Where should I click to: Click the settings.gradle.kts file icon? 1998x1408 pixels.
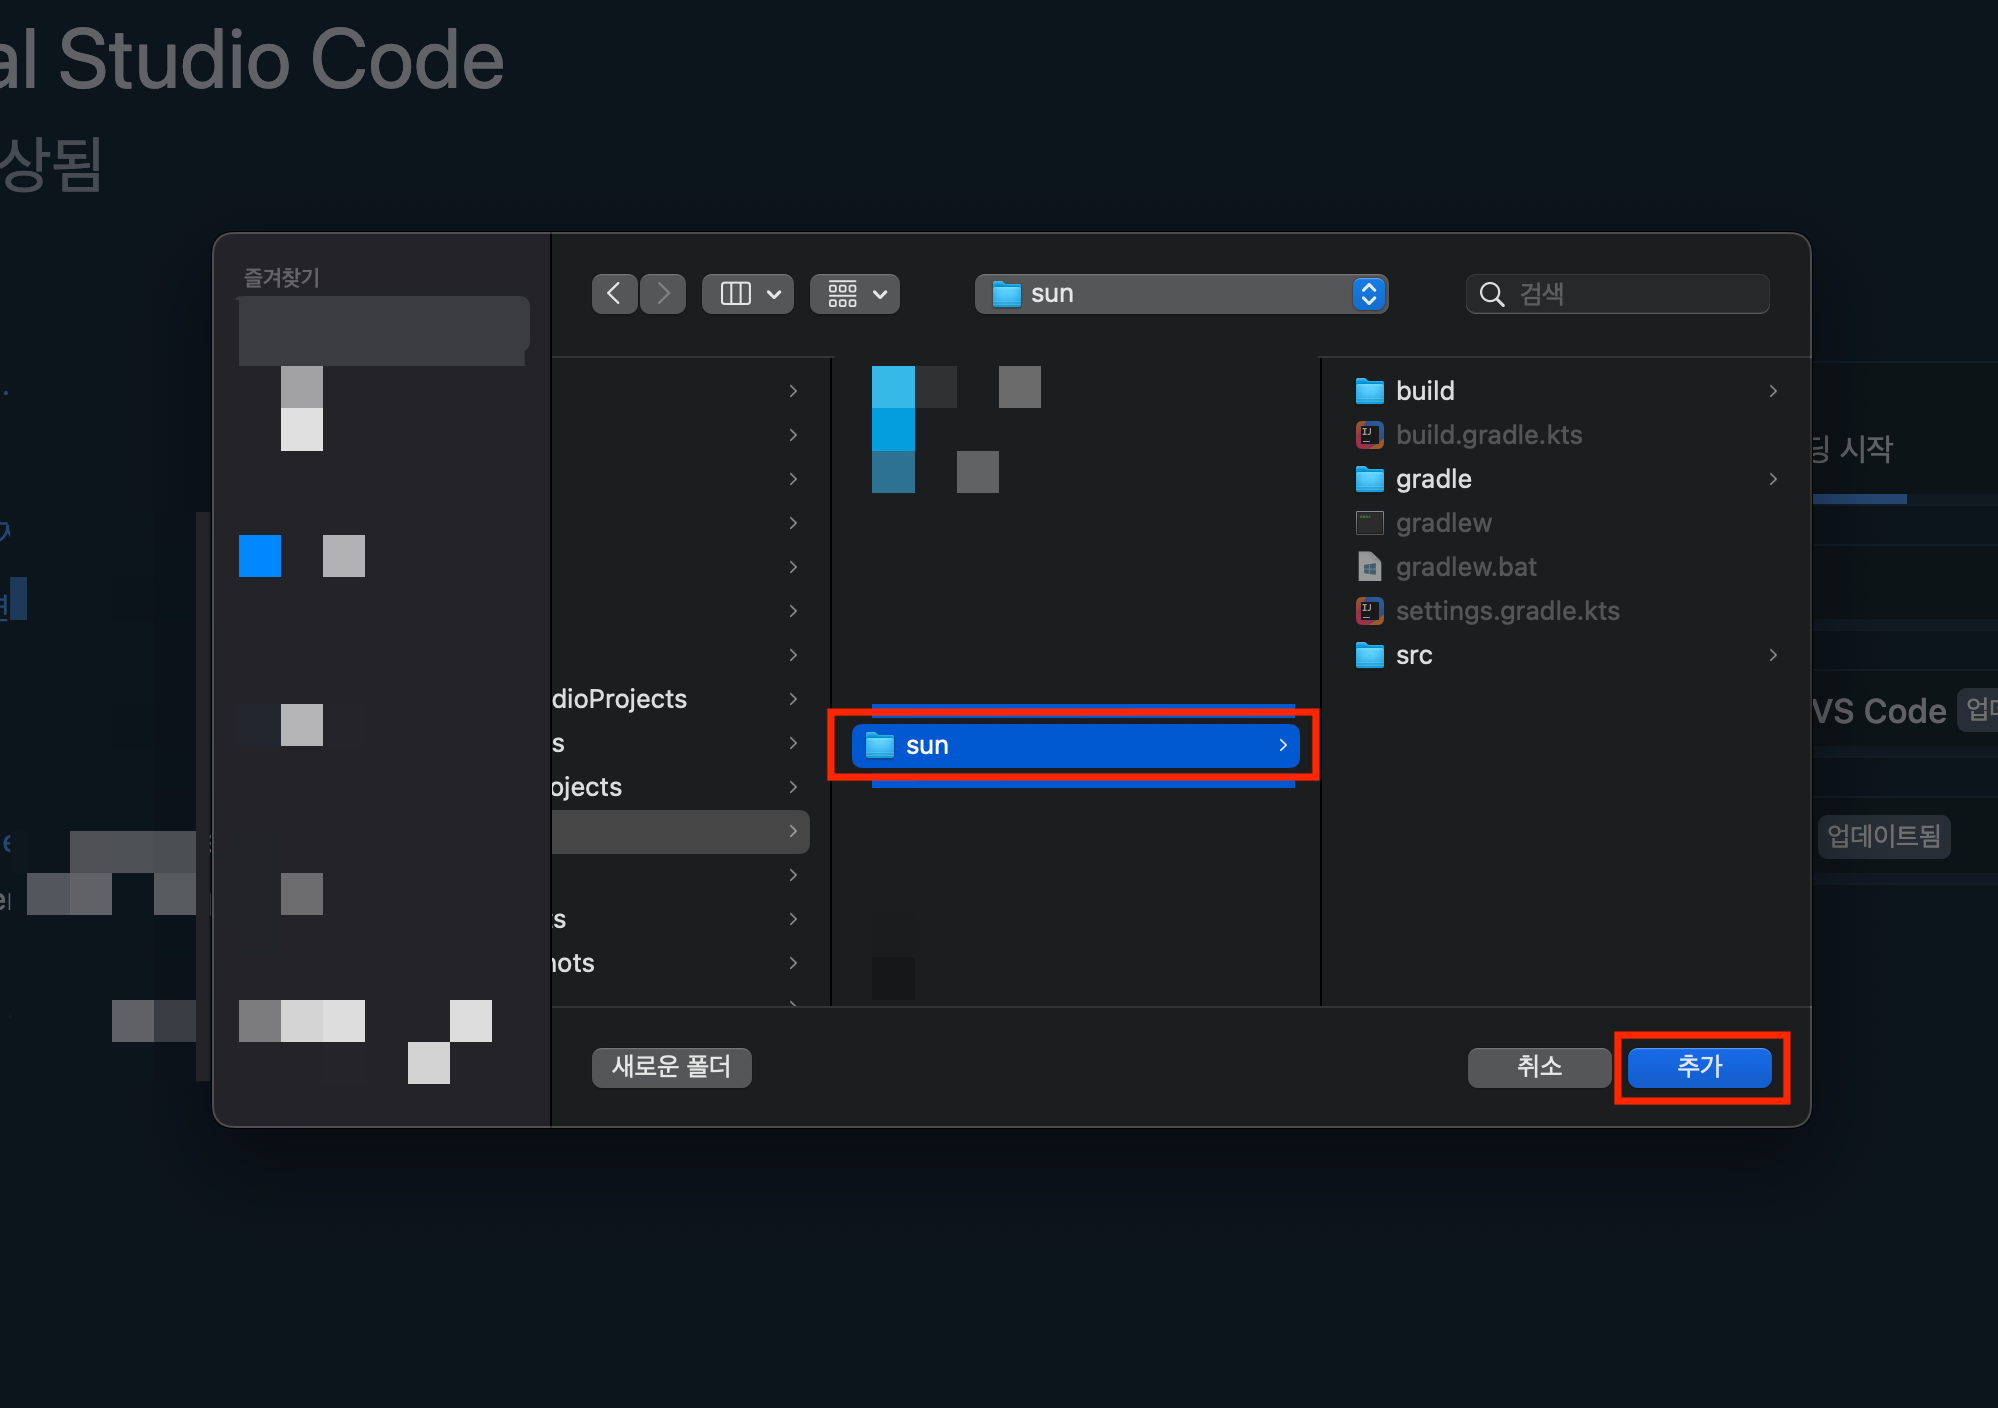coord(1369,611)
